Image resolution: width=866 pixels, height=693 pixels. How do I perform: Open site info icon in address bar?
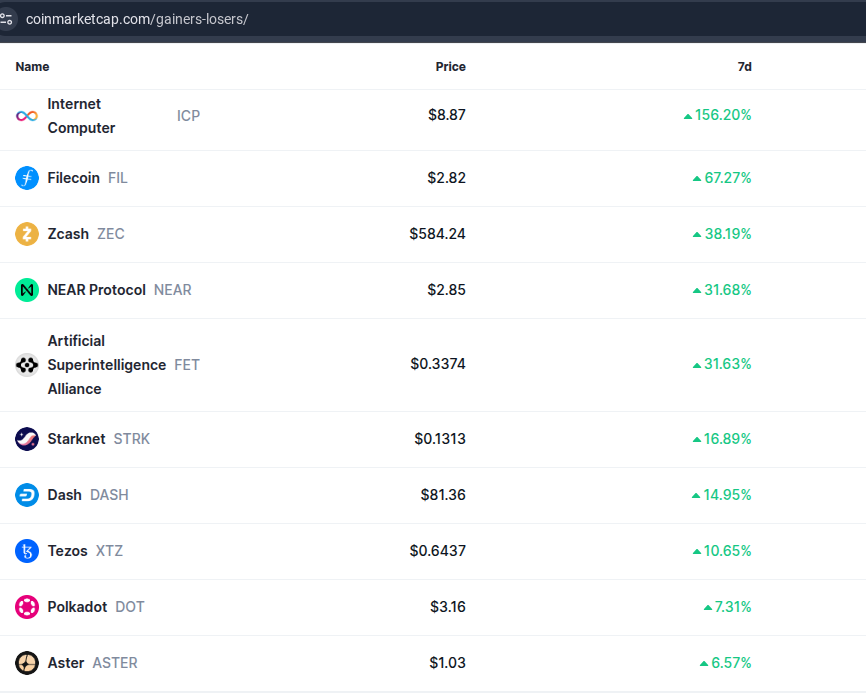point(7,19)
